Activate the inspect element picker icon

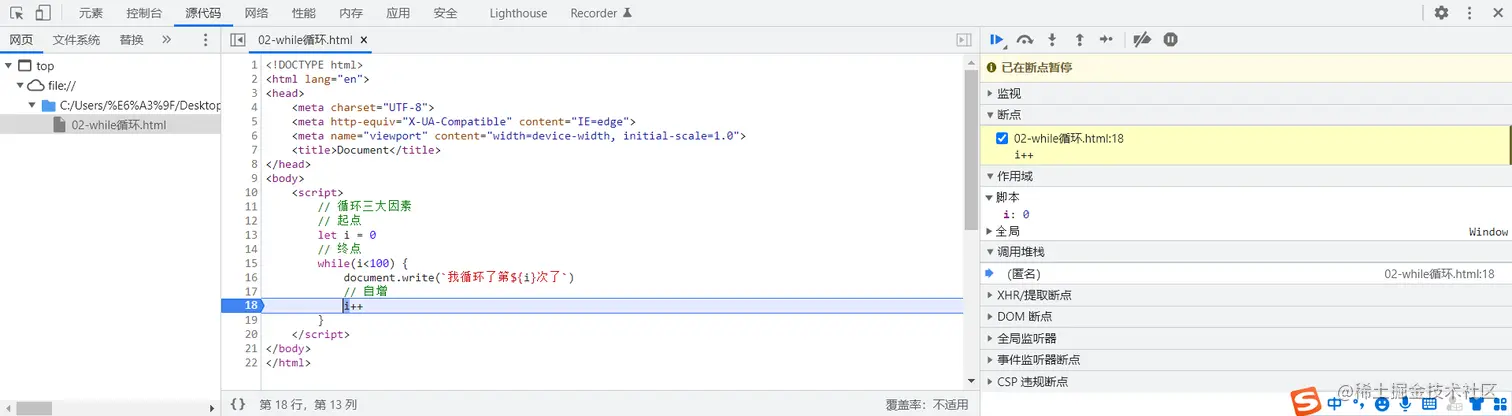17,13
